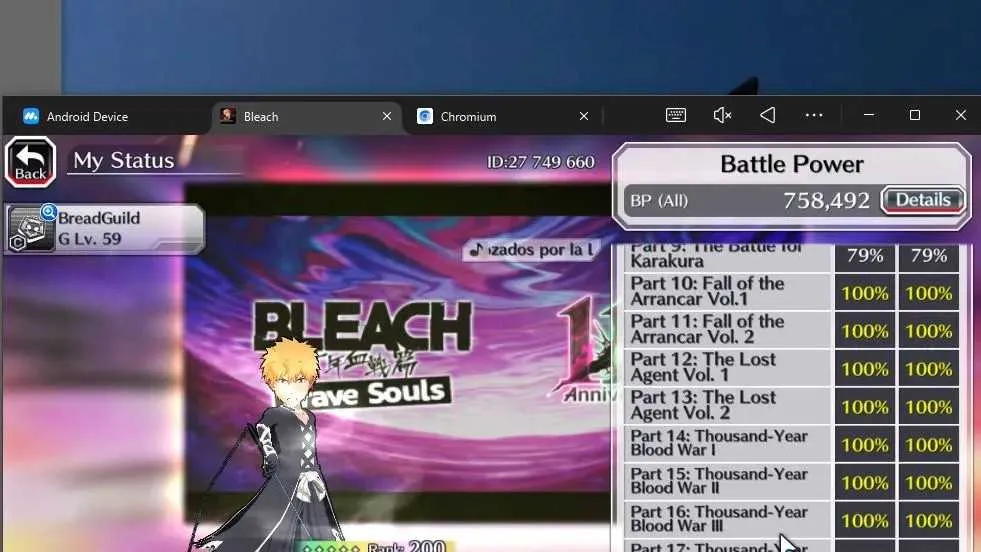Image resolution: width=981 pixels, height=552 pixels.
Task: Click the BP (All) value 758,492
Action: (x=826, y=200)
